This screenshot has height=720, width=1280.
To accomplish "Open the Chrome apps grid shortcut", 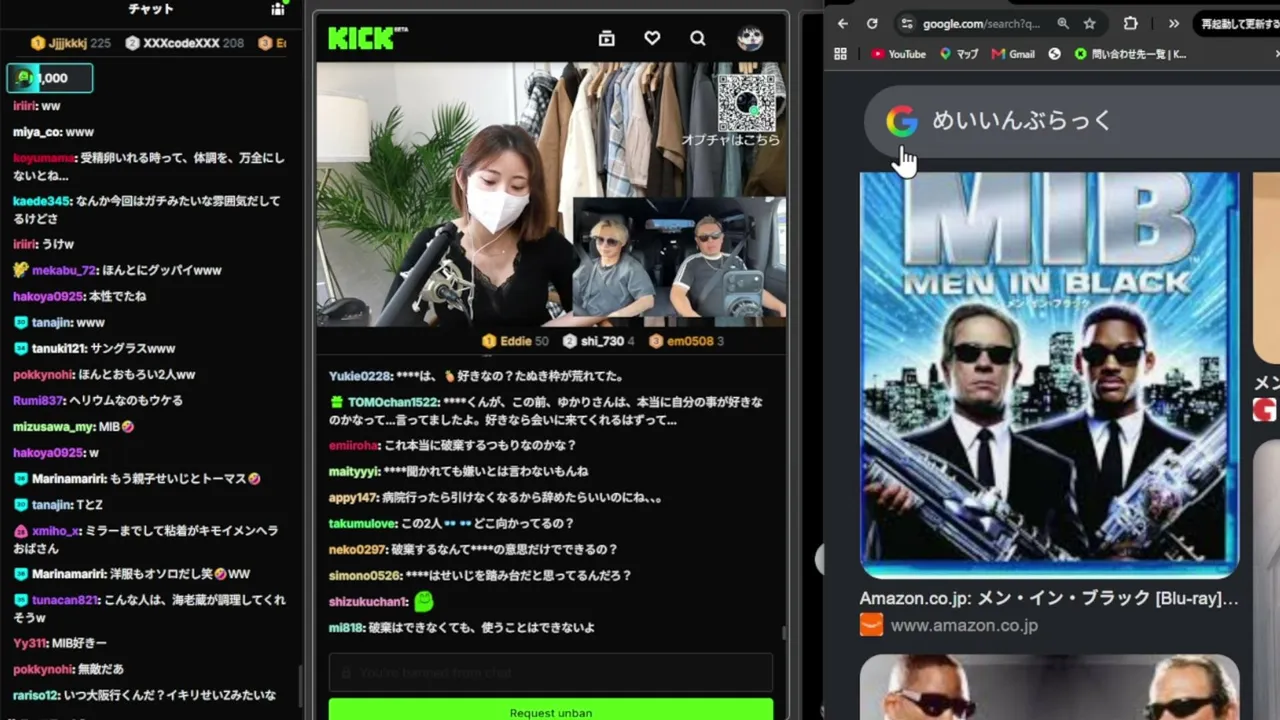I will [840, 54].
